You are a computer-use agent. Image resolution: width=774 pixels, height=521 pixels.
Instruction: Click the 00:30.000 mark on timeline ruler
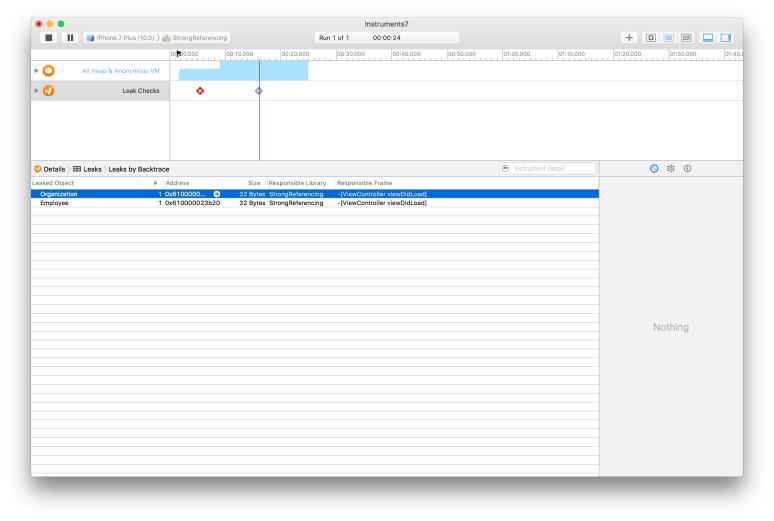coord(351,54)
